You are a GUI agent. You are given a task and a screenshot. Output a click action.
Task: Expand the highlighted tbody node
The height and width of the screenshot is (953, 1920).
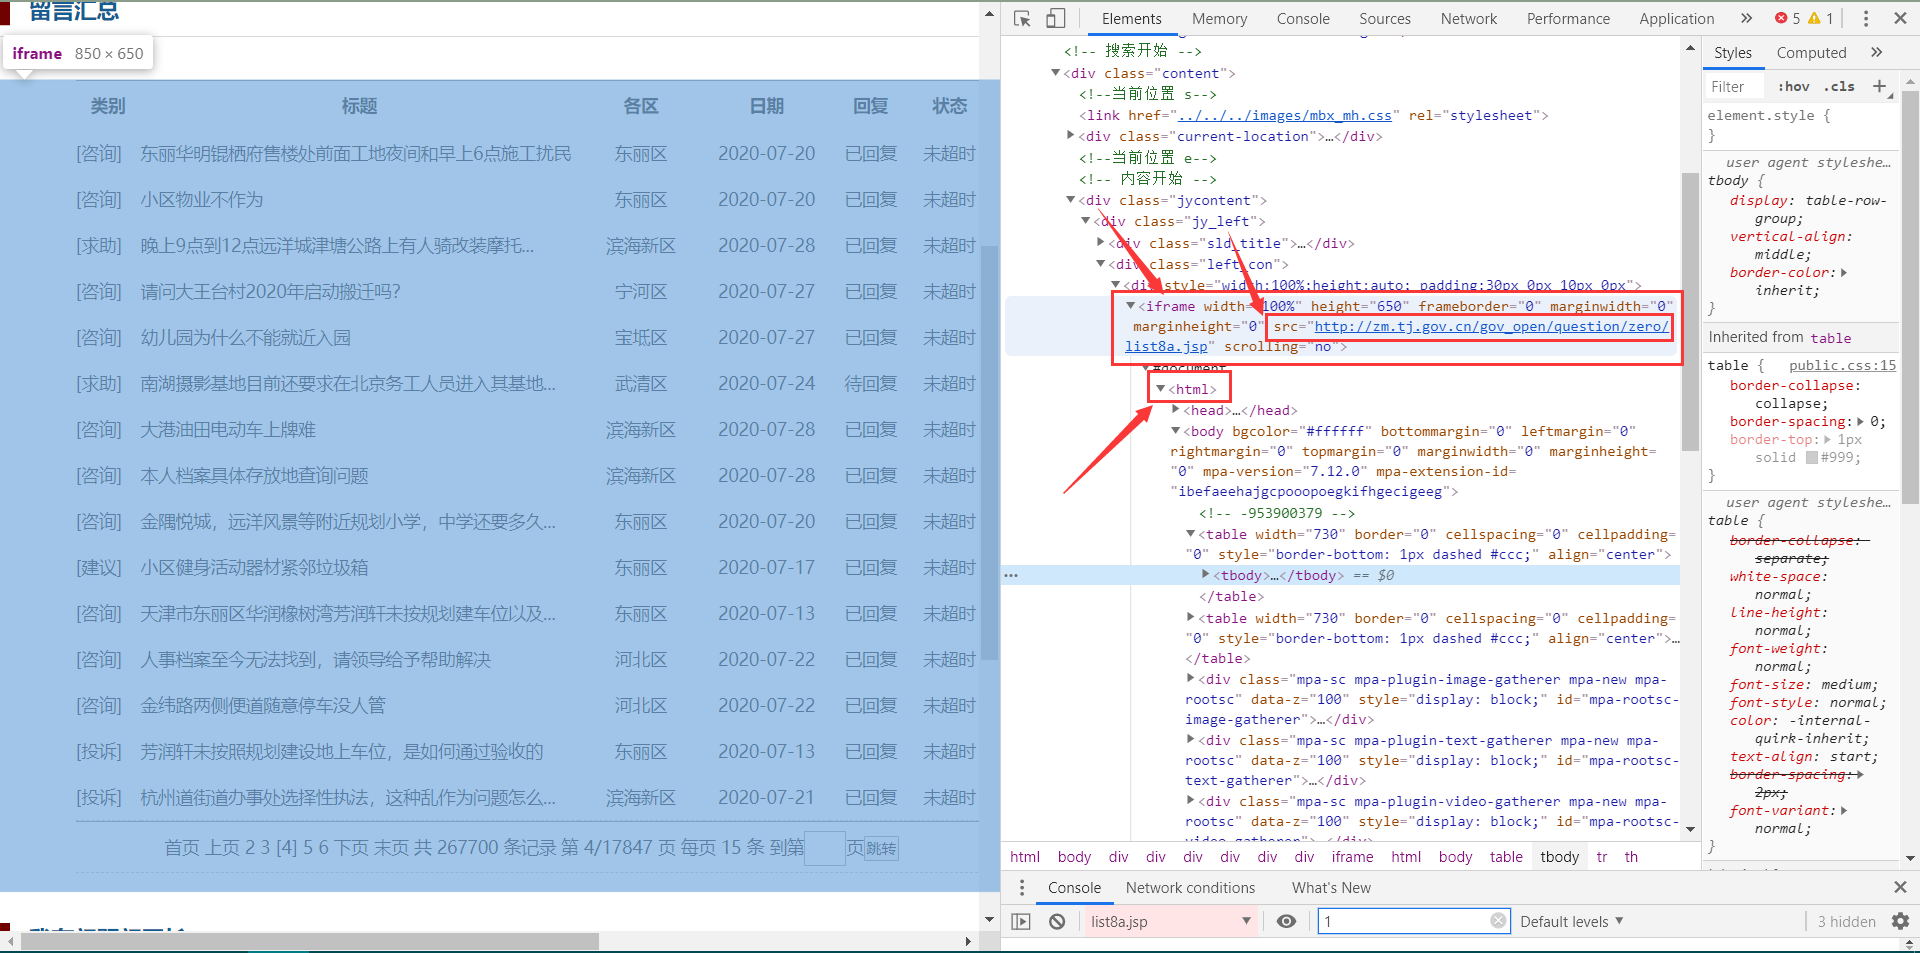pos(1205,575)
